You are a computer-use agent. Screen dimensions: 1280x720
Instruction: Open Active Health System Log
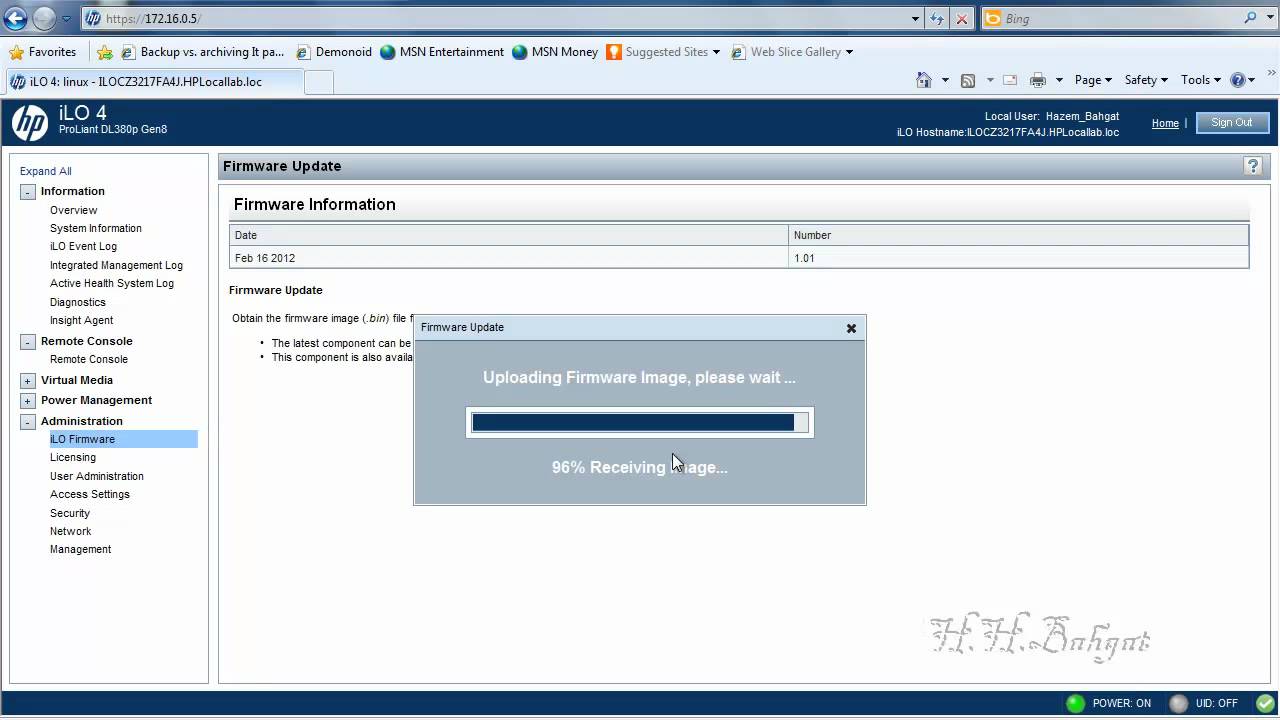point(112,283)
